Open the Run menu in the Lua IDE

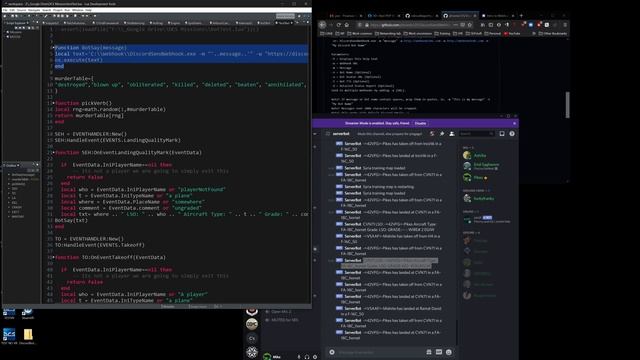67,10
